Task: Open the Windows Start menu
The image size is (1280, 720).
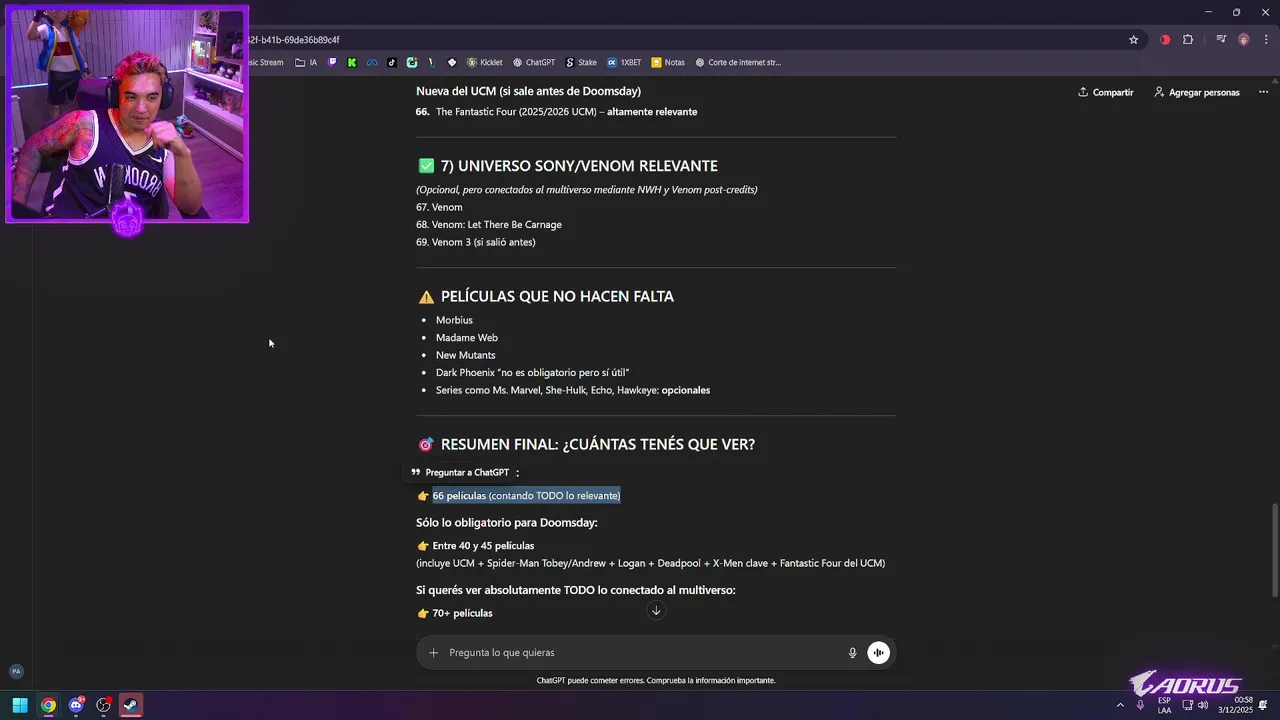Action: 20,706
